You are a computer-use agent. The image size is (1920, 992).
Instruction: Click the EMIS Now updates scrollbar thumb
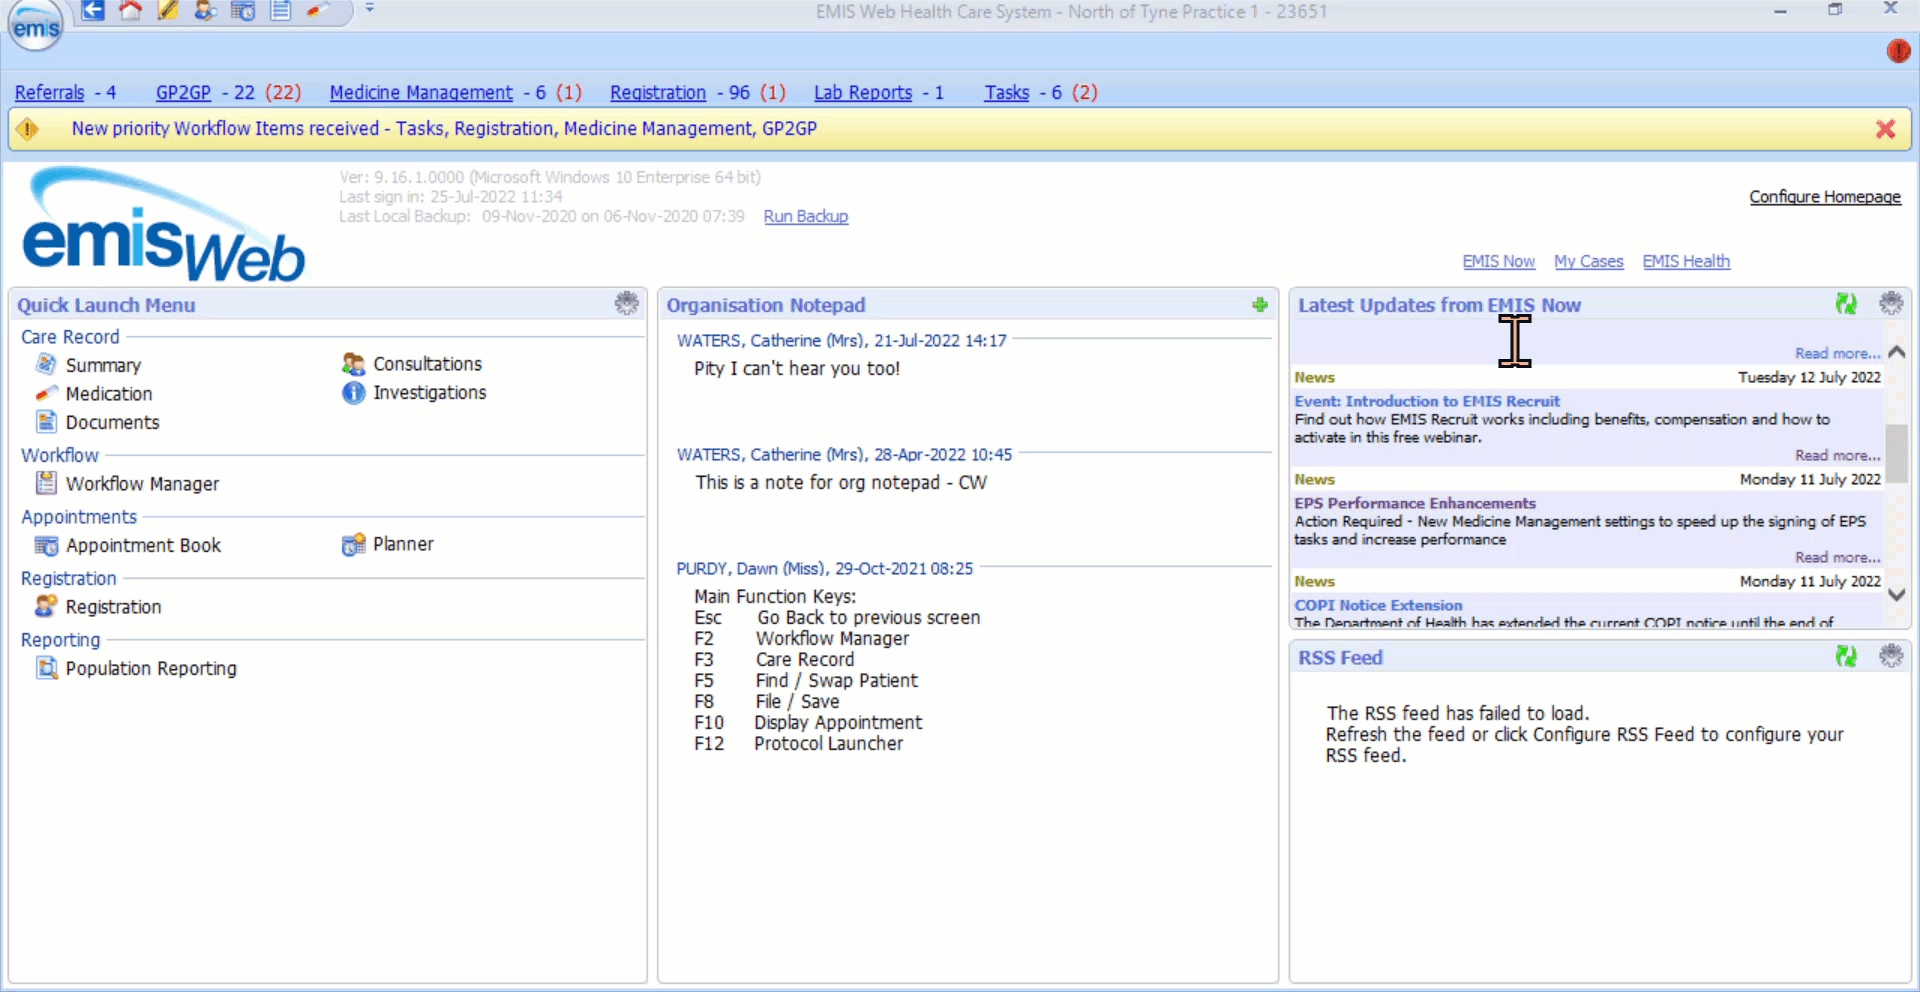pyautogui.click(x=1896, y=453)
